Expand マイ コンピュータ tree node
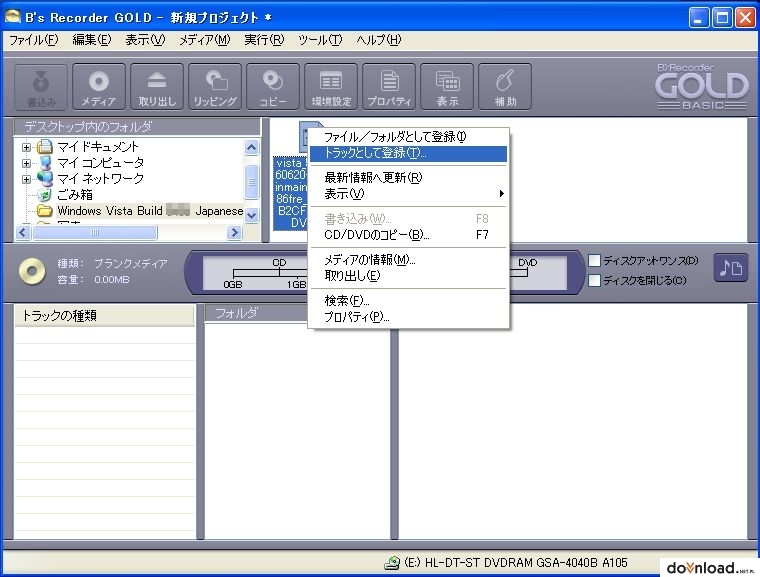760x577 pixels. point(27,163)
